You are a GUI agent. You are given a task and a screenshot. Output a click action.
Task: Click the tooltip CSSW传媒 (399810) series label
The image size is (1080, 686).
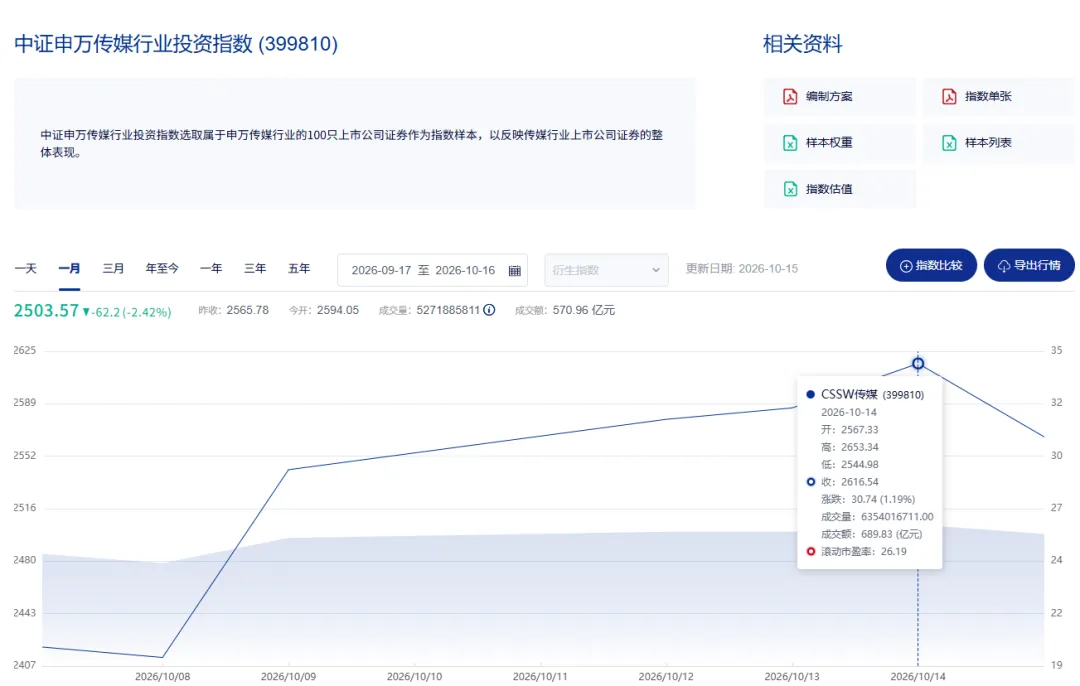tap(872, 395)
